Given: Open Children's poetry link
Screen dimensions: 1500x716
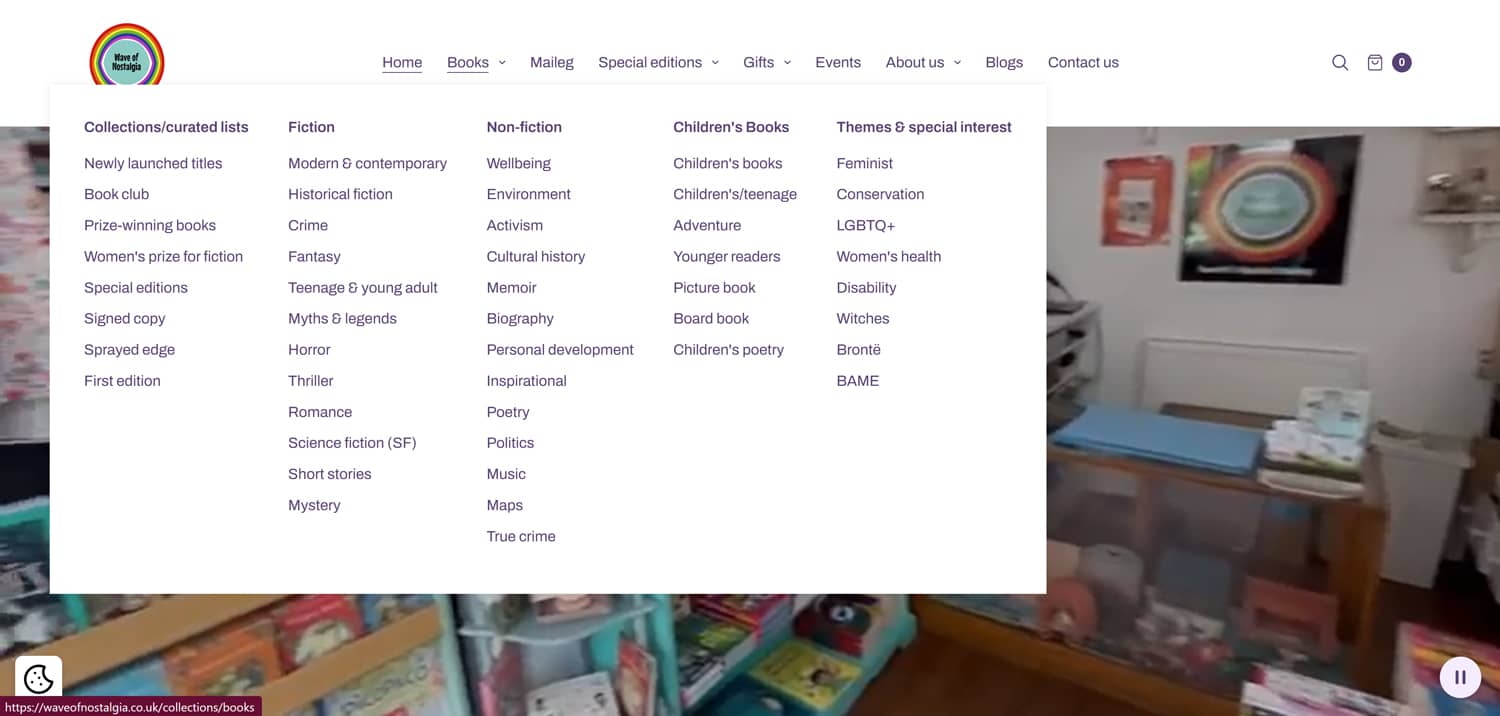Looking at the screenshot, I should (728, 349).
